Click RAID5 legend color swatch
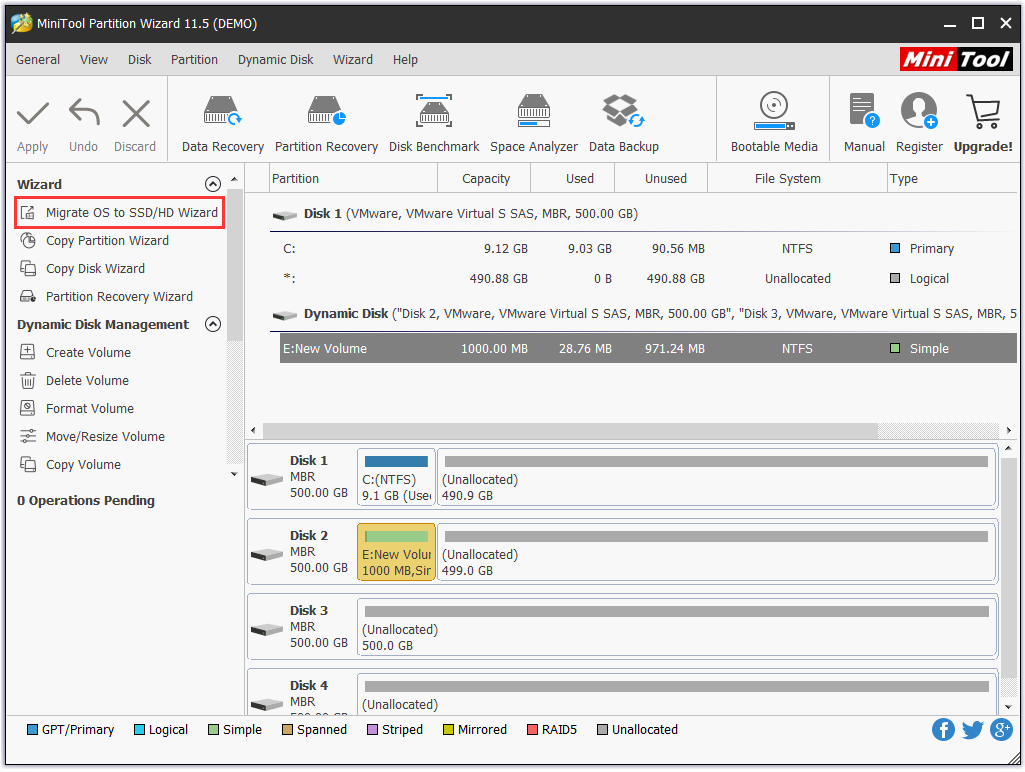 tap(532, 730)
